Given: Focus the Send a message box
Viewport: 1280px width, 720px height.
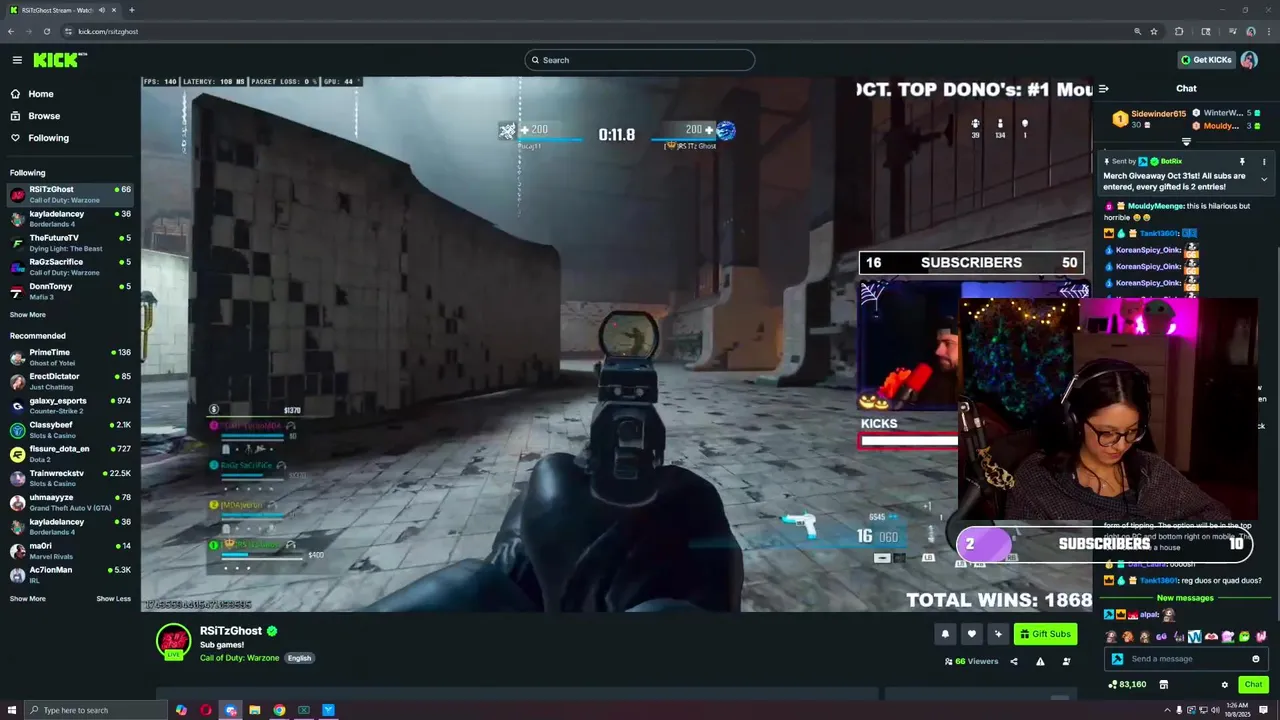Looking at the screenshot, I should coord(1185,659).
